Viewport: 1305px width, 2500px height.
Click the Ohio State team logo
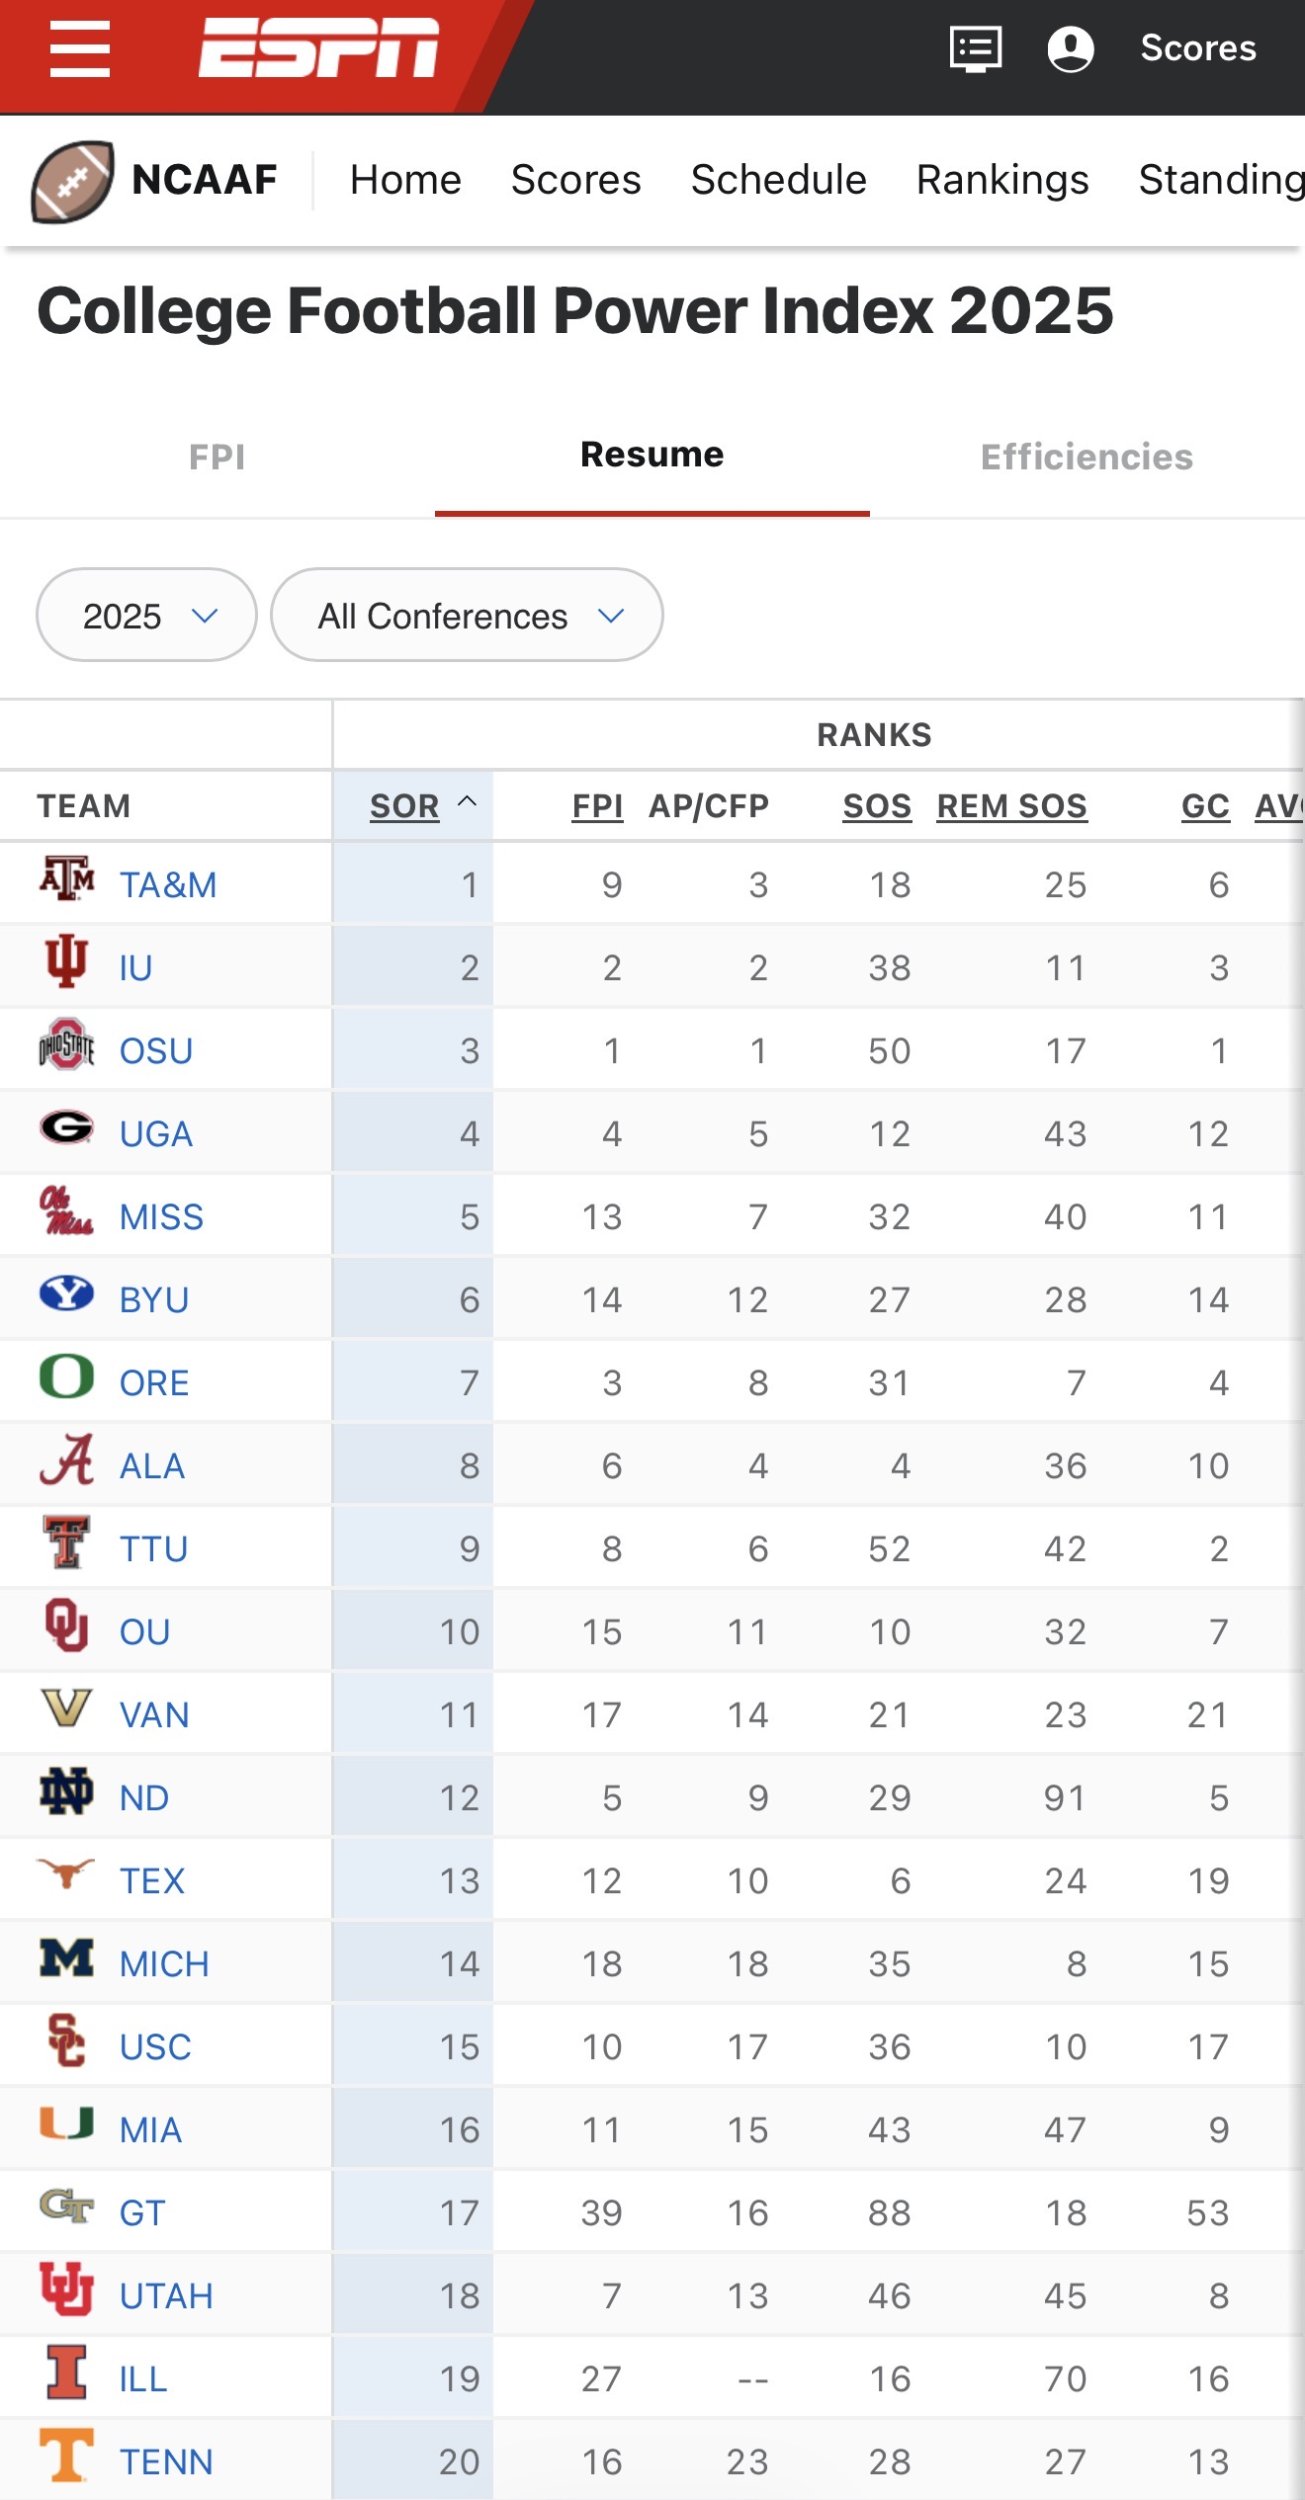[x=67, y=1045]
